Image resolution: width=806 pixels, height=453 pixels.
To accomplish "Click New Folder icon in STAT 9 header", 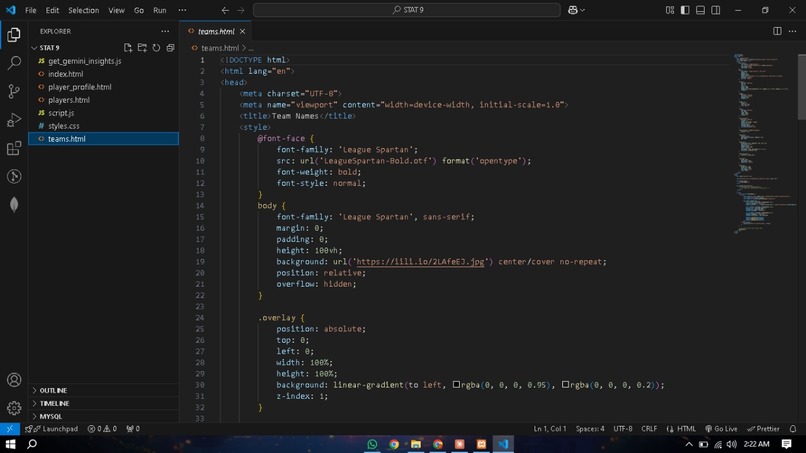I will coord(142,48).
